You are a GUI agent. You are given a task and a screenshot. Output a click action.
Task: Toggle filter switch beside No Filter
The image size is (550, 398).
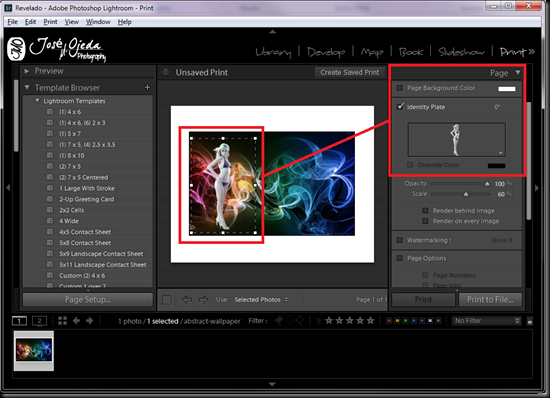click(530, 321)
